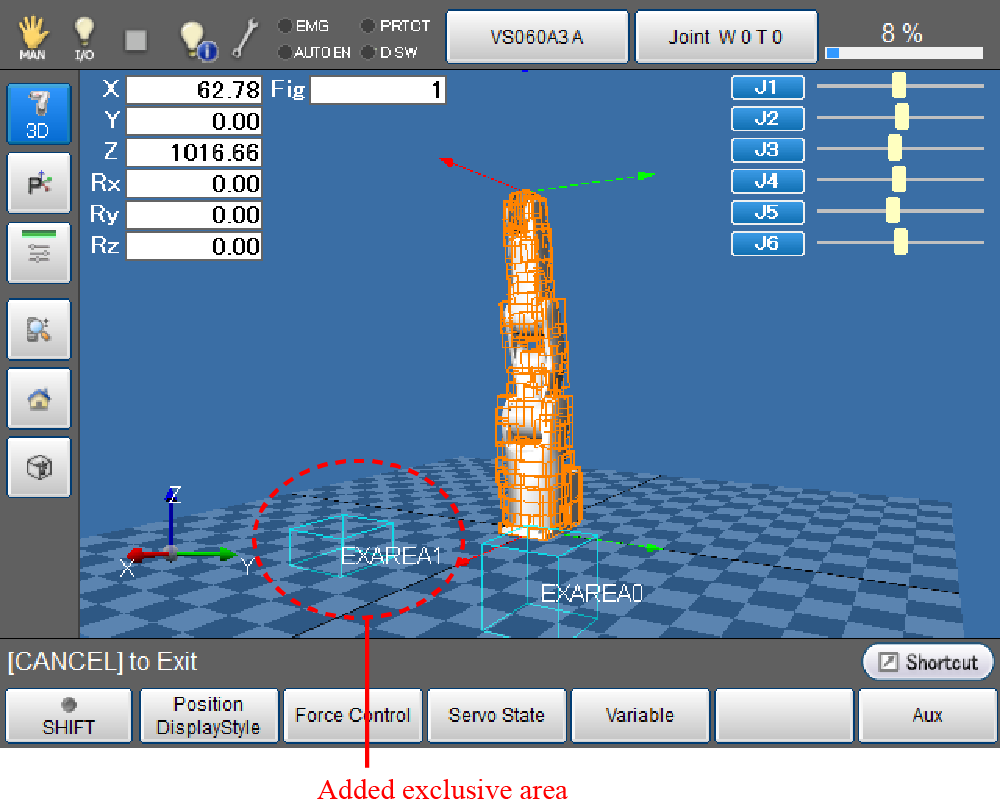Click the Servo State button
This screenshot has width=1000, height=808.
click(x=496, y=716)
